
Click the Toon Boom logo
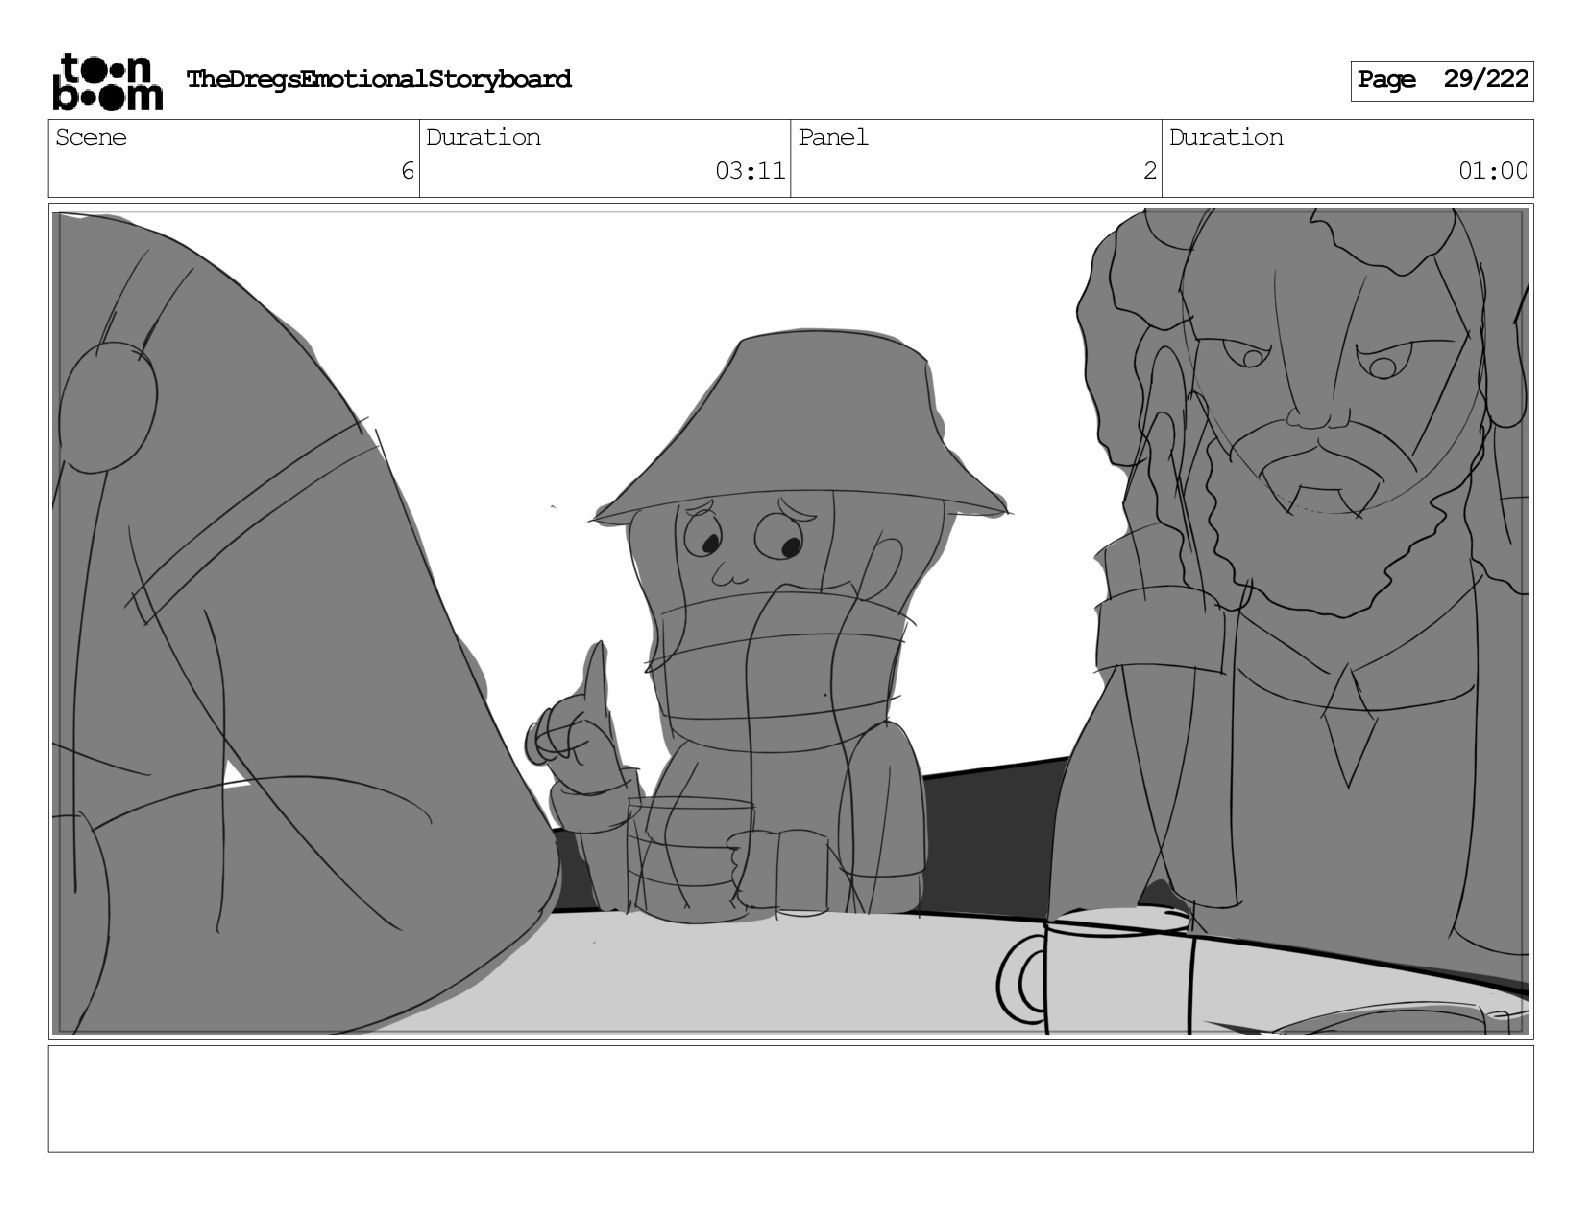[107, 81]
